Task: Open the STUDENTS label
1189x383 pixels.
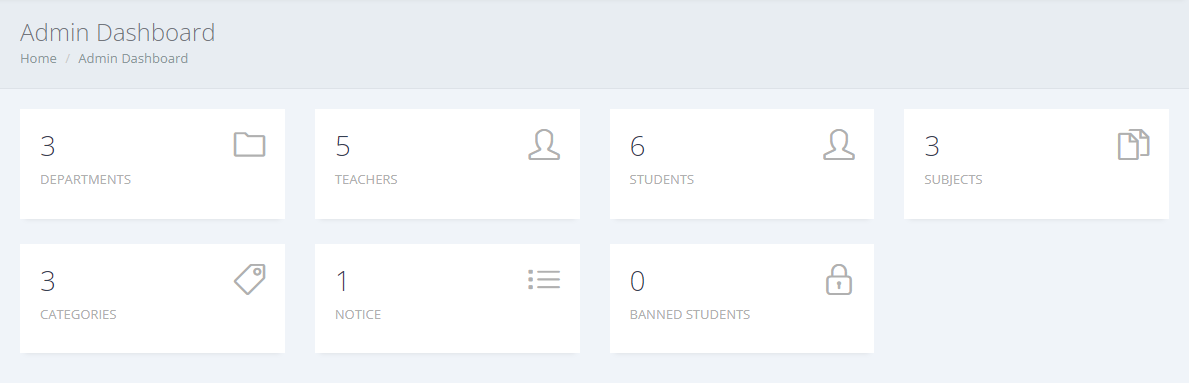Action: point(661,180)
